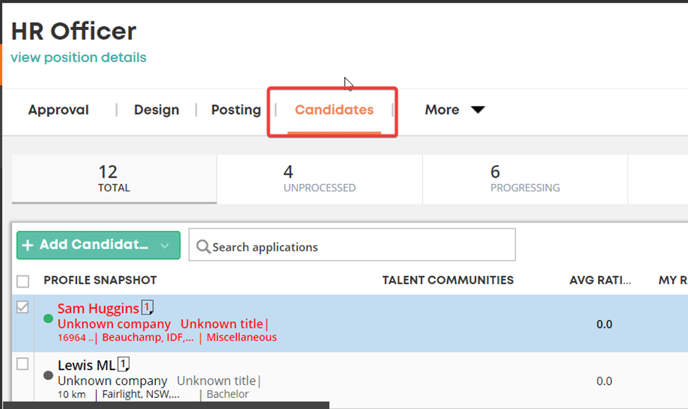Select the Approval tab
The height and width of the screenshot is (409, 688).
click(x=58, y=110)
